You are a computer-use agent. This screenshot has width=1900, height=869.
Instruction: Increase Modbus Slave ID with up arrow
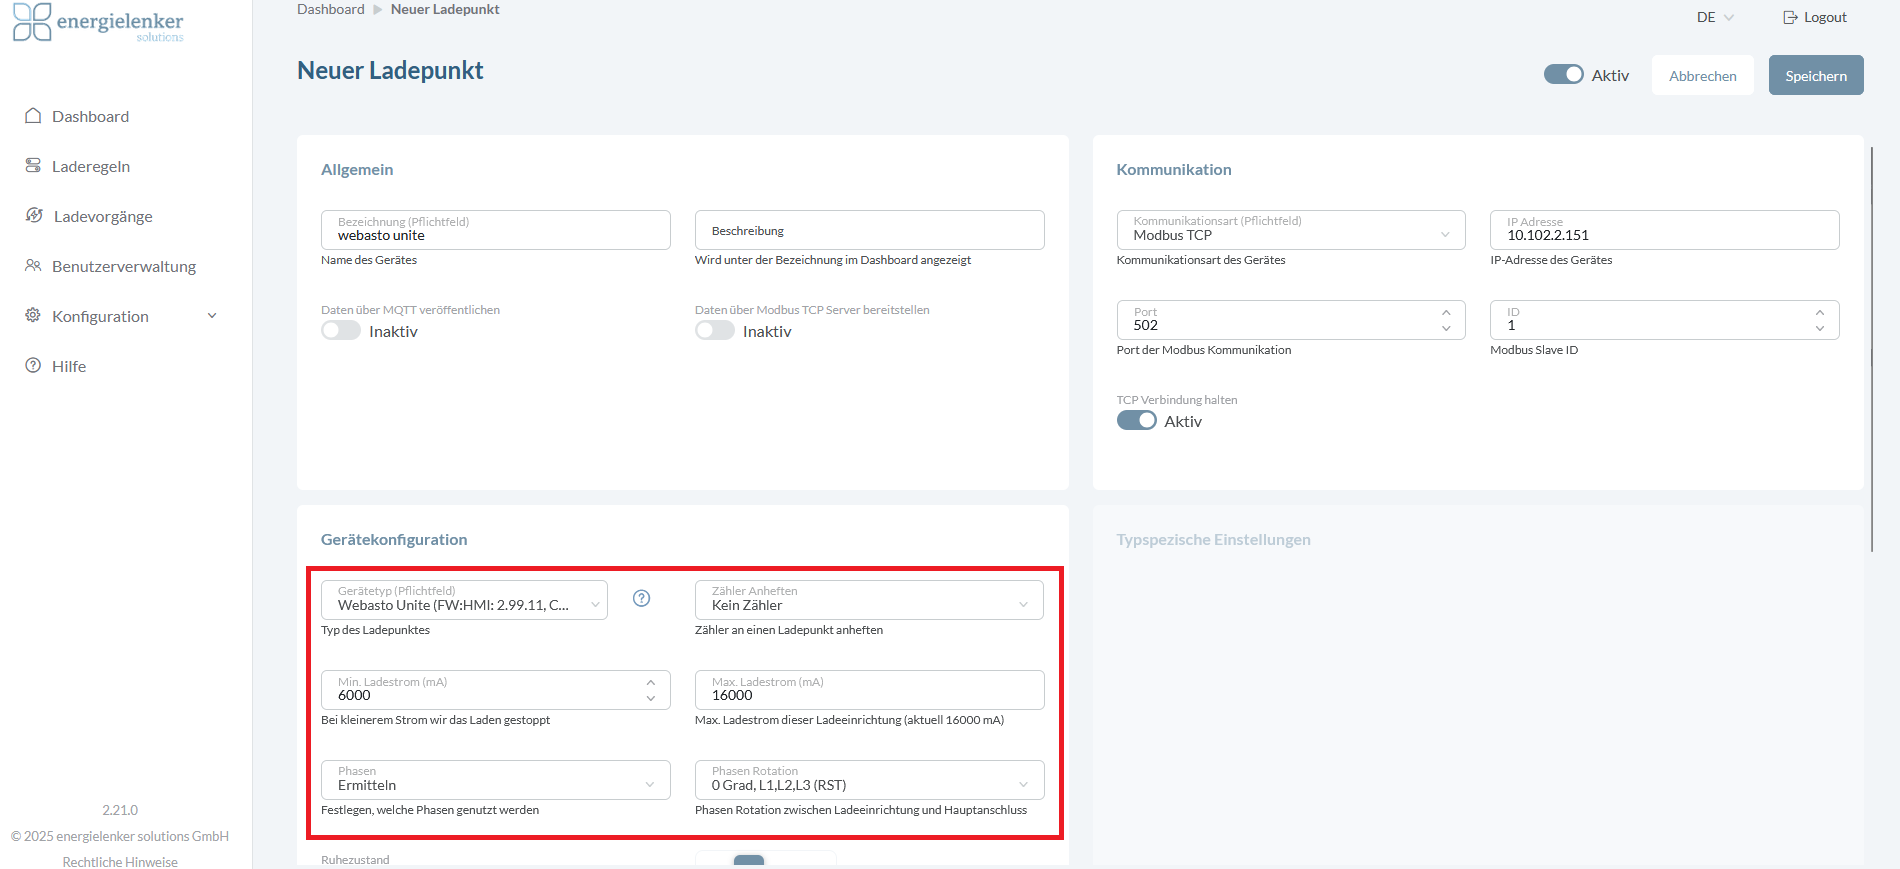[1820, 312]
